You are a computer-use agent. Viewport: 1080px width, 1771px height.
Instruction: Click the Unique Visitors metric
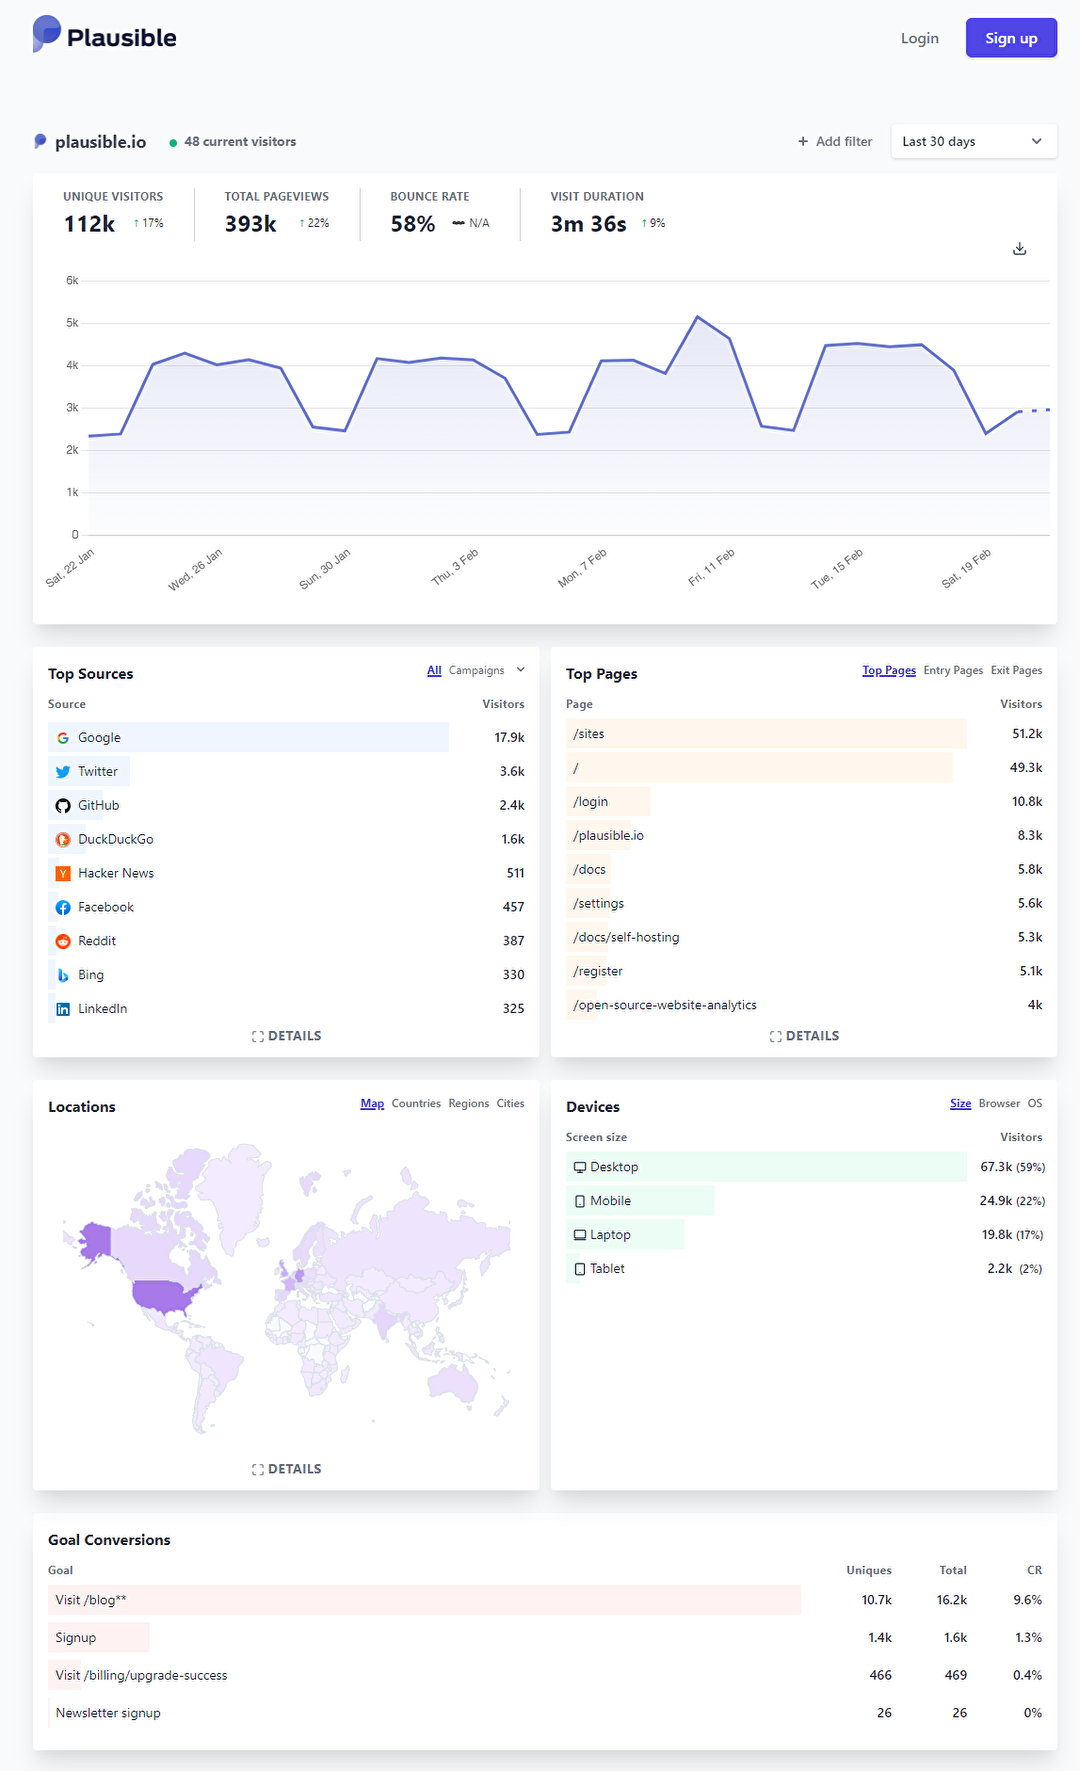coord(113,214)
